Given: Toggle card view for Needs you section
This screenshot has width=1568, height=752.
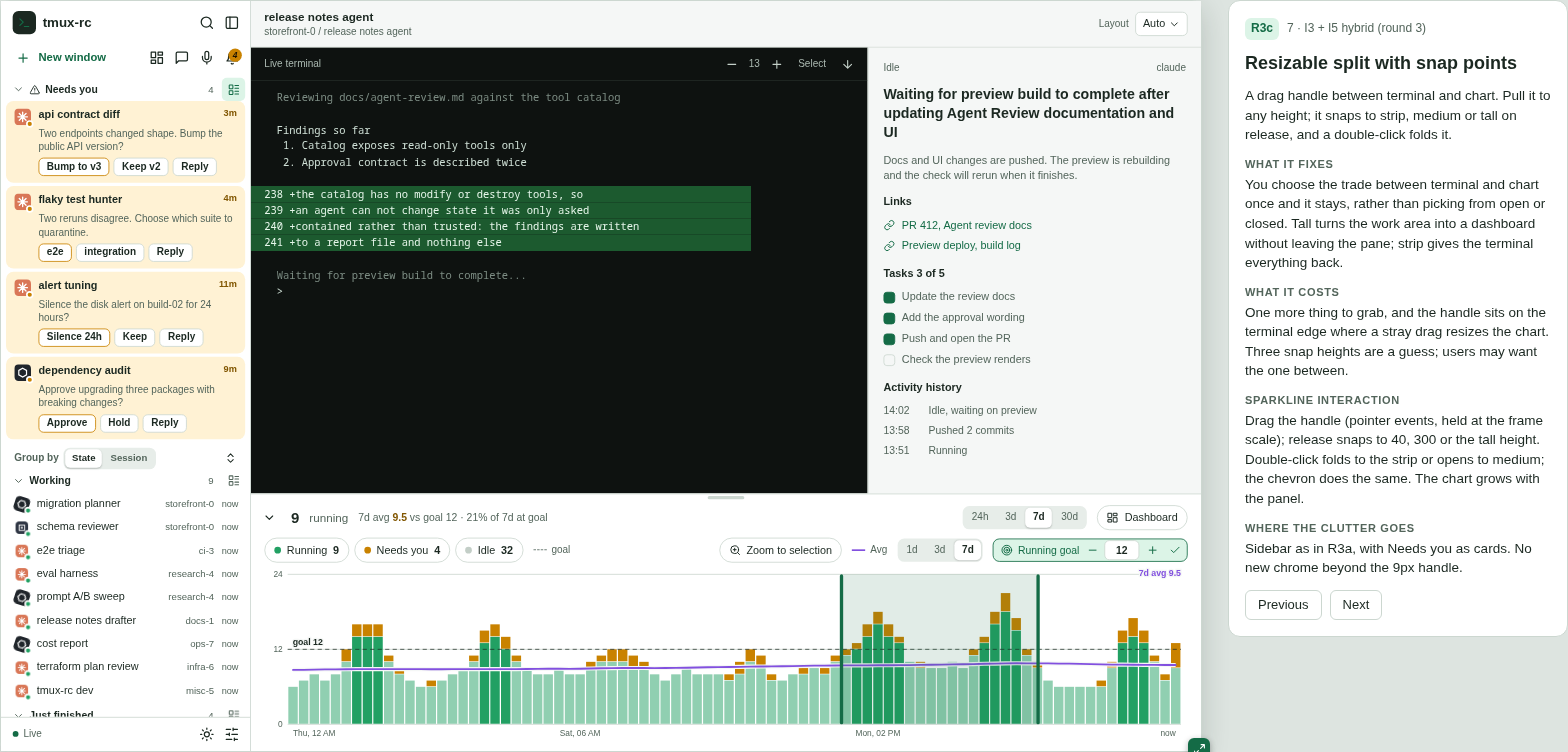Looking at the screenshot, I should pyautogui.click(x=233, y=90).
